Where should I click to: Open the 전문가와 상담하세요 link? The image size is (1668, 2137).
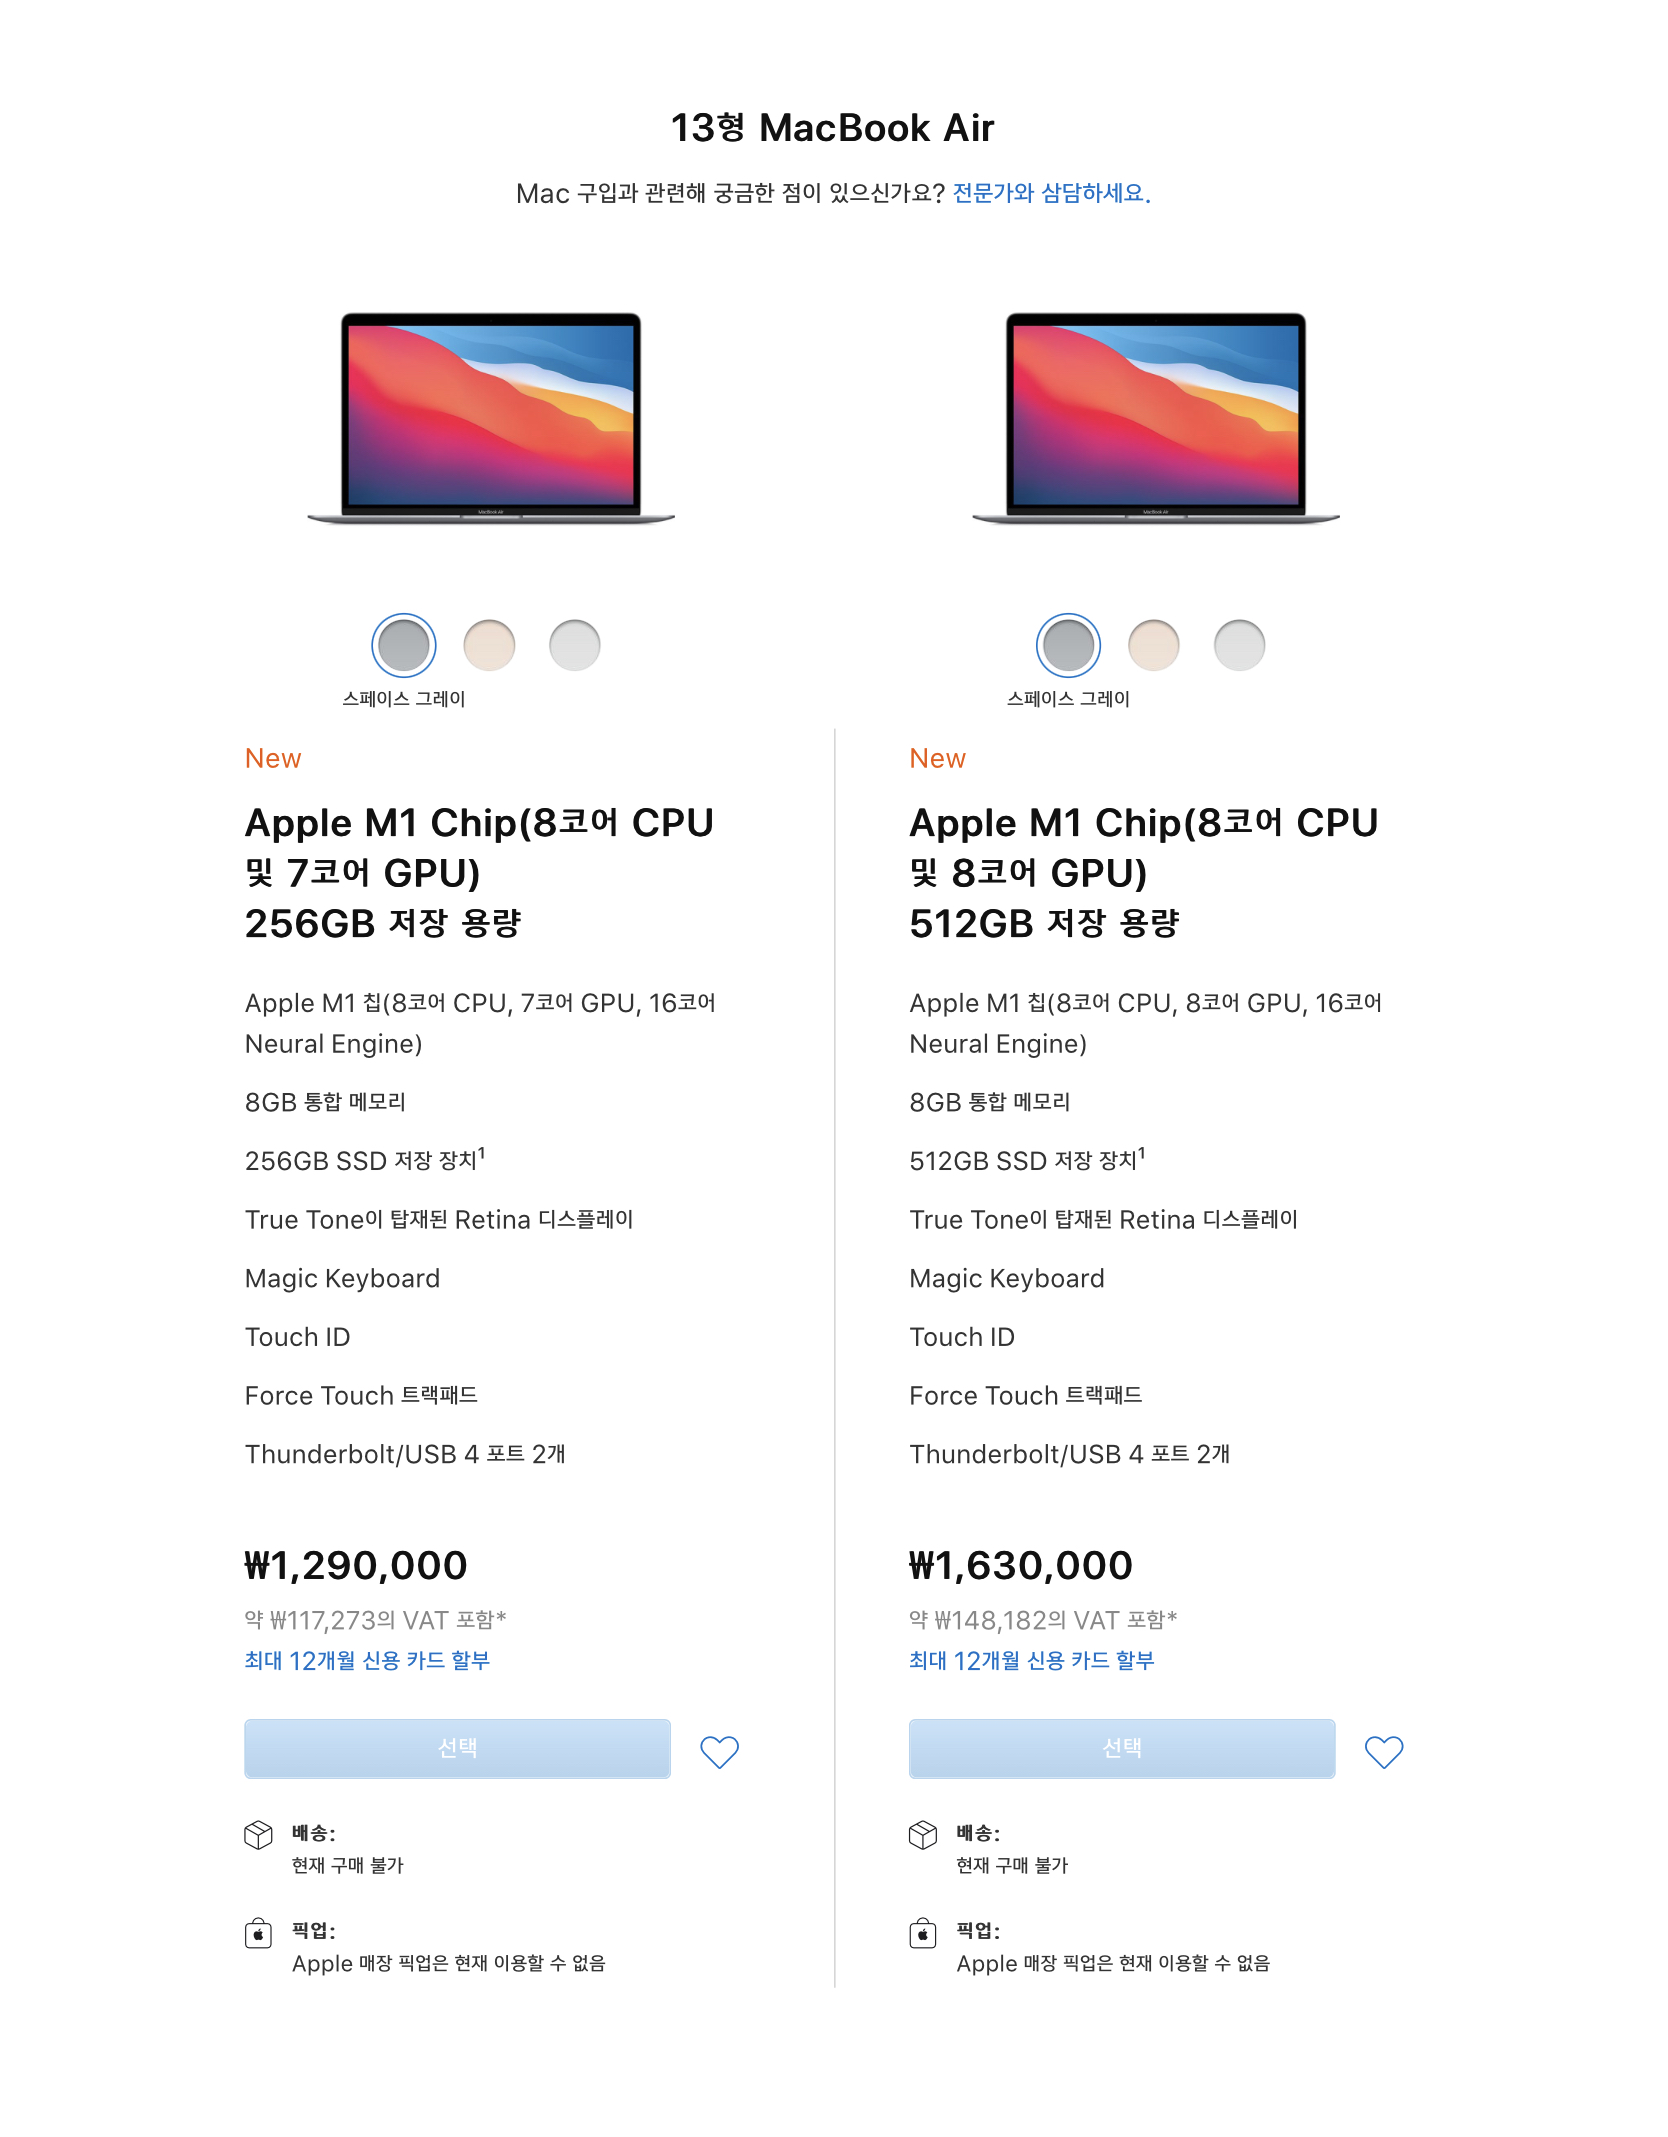click(1051, 193)
